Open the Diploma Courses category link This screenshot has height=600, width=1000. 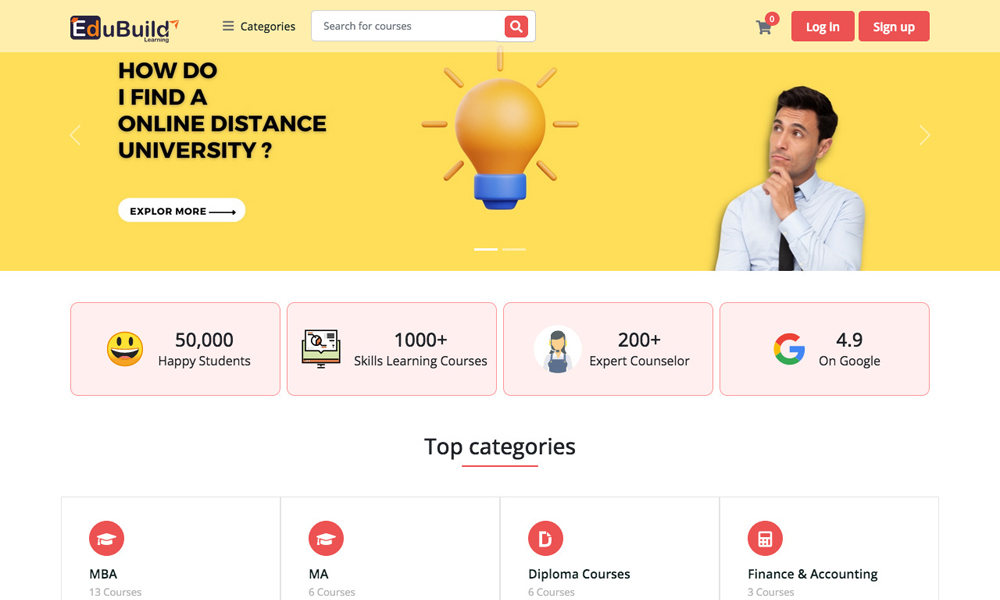coord(578,574)
